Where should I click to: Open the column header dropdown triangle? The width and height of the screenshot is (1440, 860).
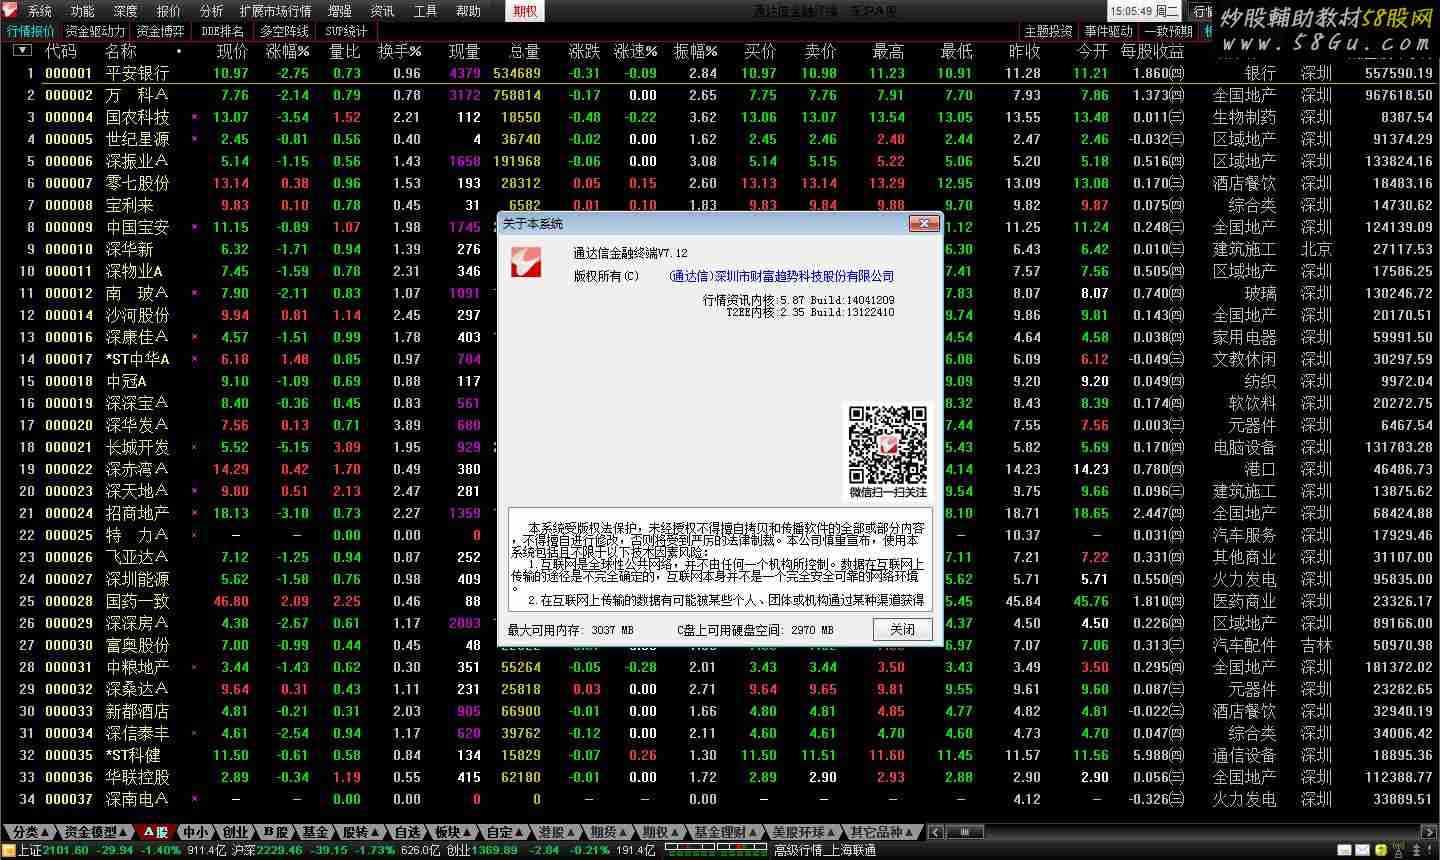22,50
